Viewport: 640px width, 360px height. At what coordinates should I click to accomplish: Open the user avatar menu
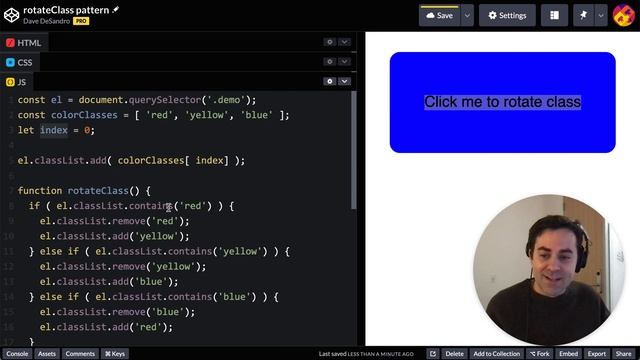tap(624, 16)
